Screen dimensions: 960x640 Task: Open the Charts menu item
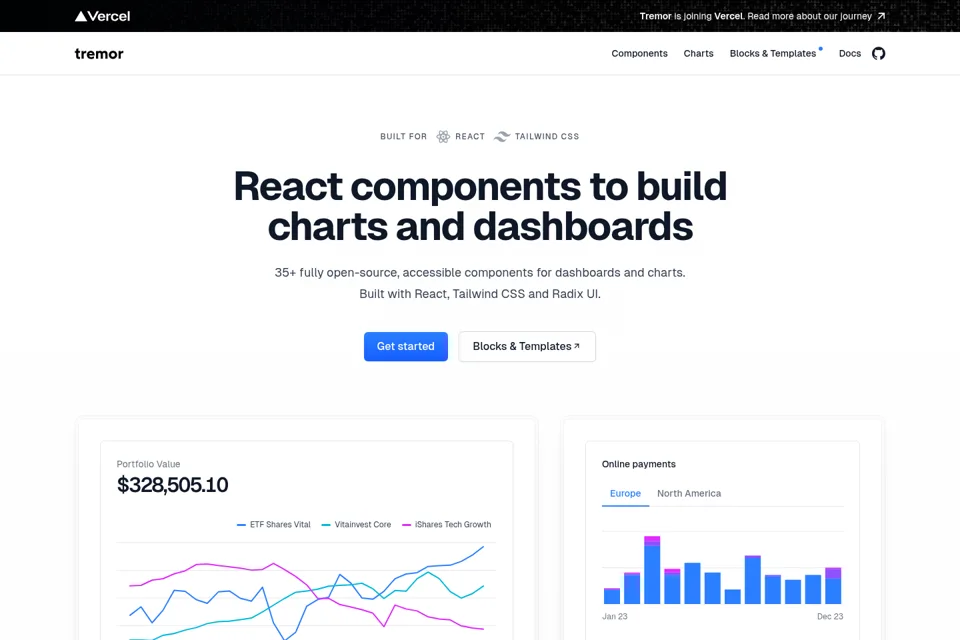699,53
